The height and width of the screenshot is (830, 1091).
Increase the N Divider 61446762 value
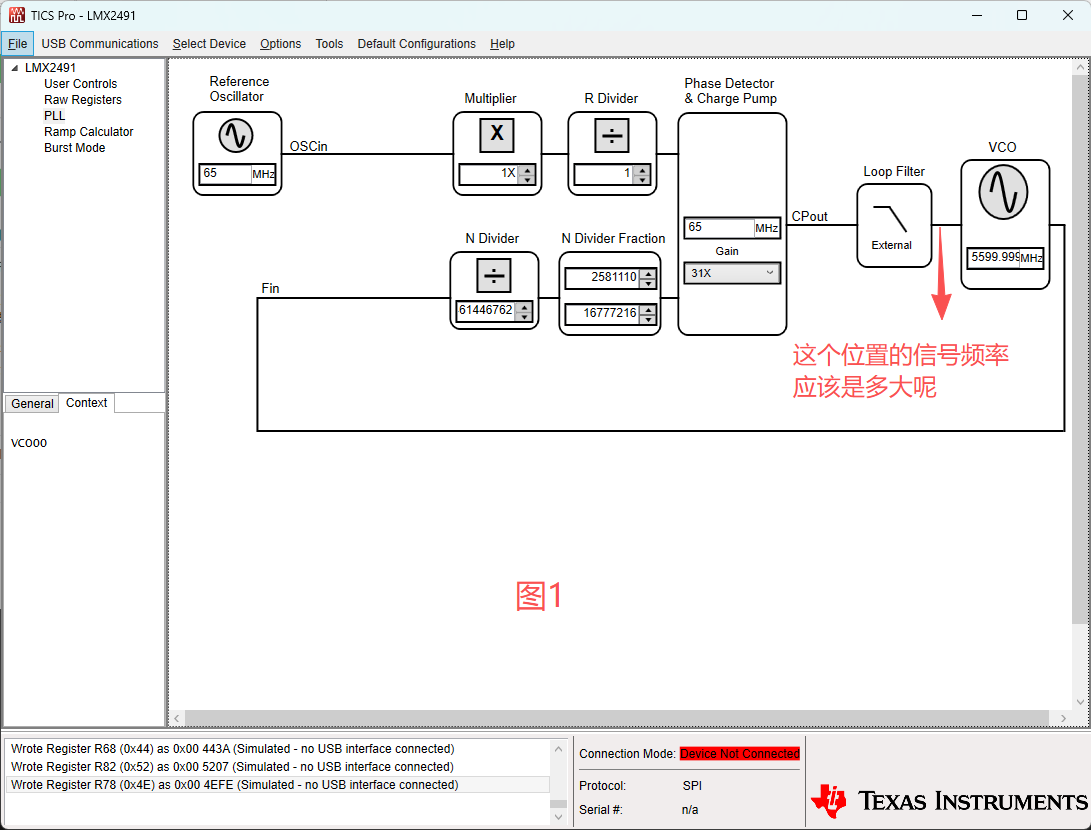pyautogui.click(x=524, y=306)
